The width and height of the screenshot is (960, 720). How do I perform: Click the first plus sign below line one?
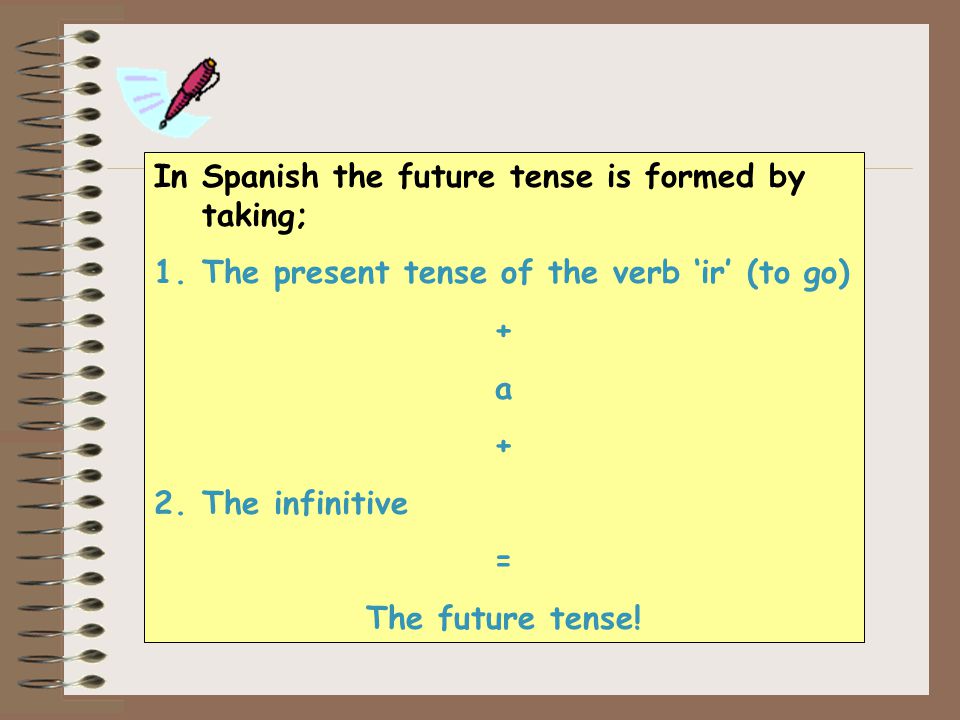click(x=503, y=331)
